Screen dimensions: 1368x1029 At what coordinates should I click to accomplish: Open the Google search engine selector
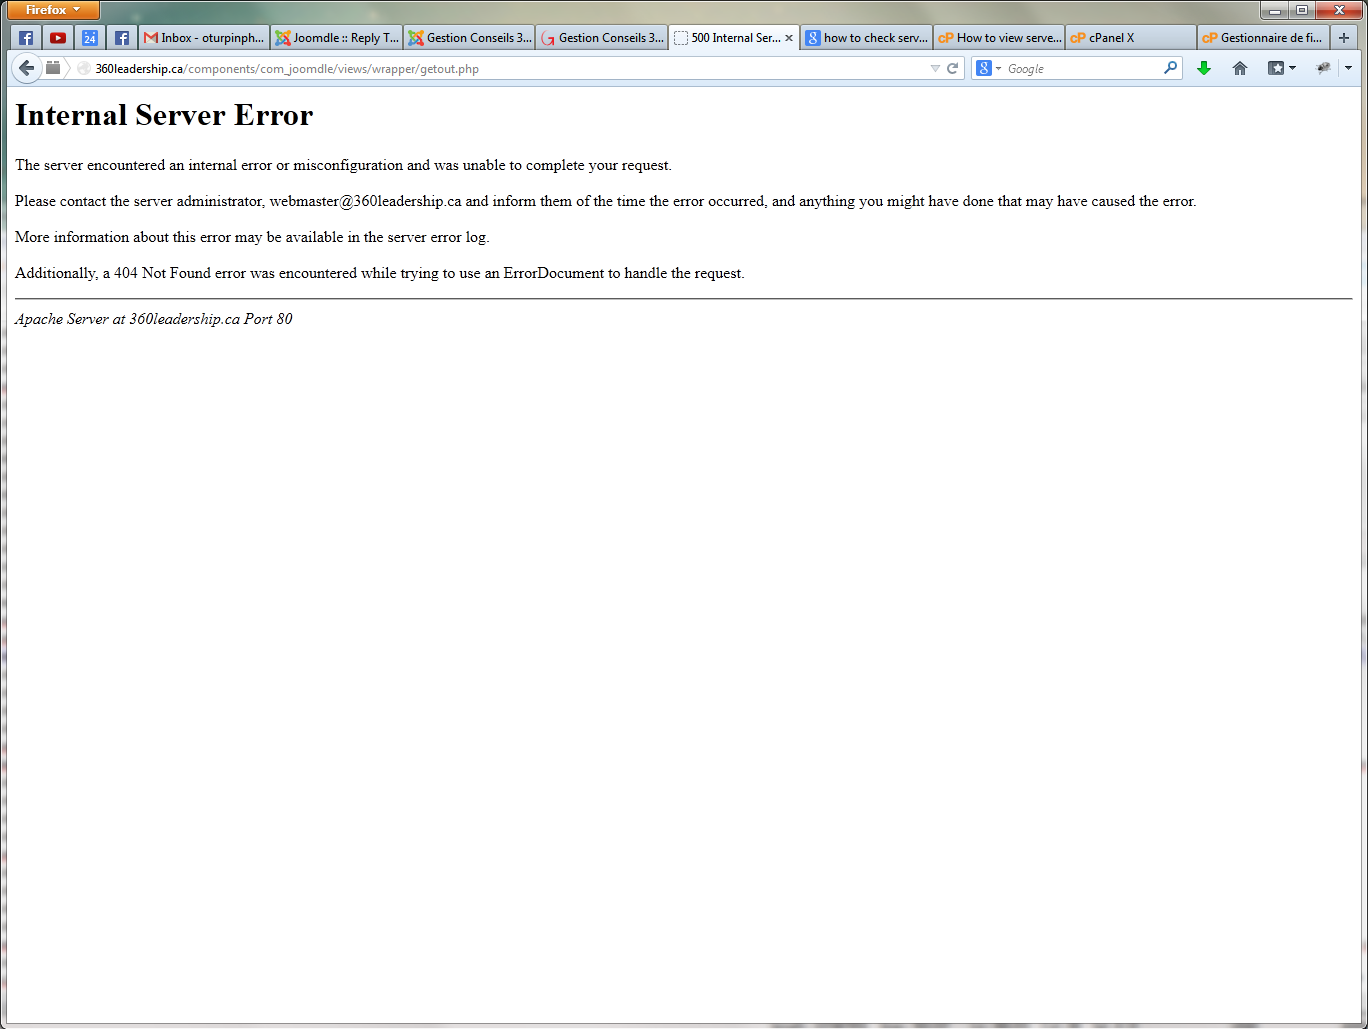pos(988,68)
